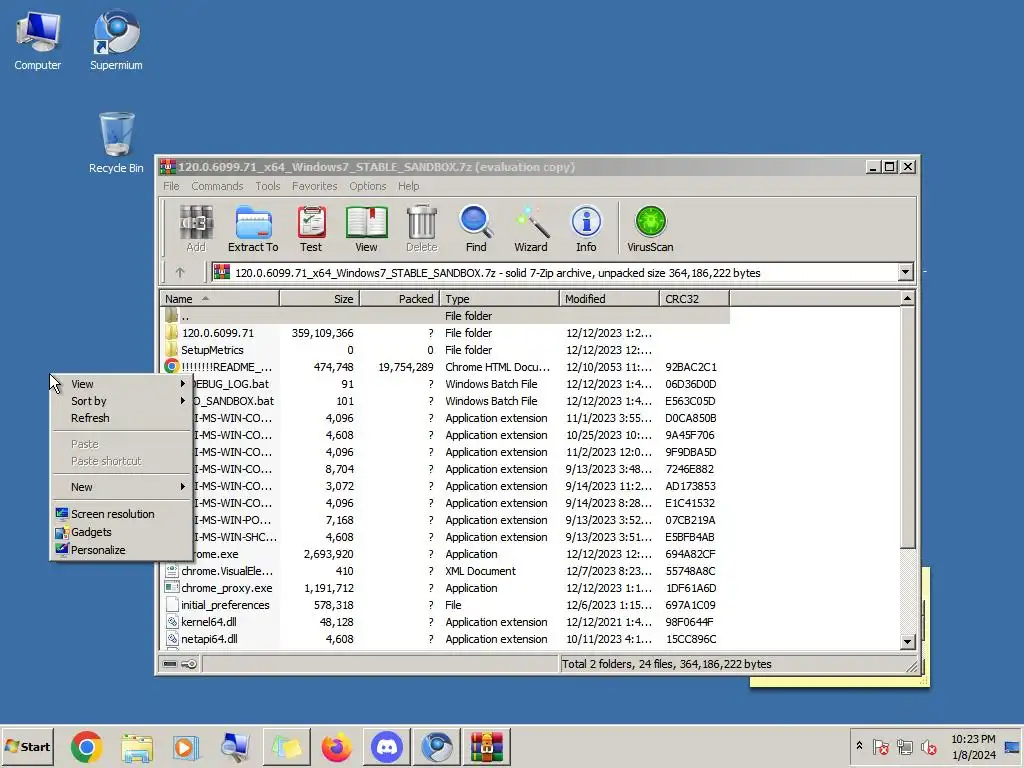
Task: Click the file list vertical scrollbar thumb
Action: 907,427
